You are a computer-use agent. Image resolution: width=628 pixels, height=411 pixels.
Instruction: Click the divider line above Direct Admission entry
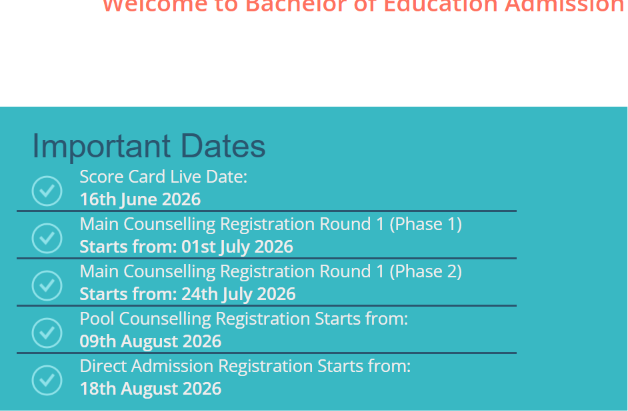click(x=267, y=353)
